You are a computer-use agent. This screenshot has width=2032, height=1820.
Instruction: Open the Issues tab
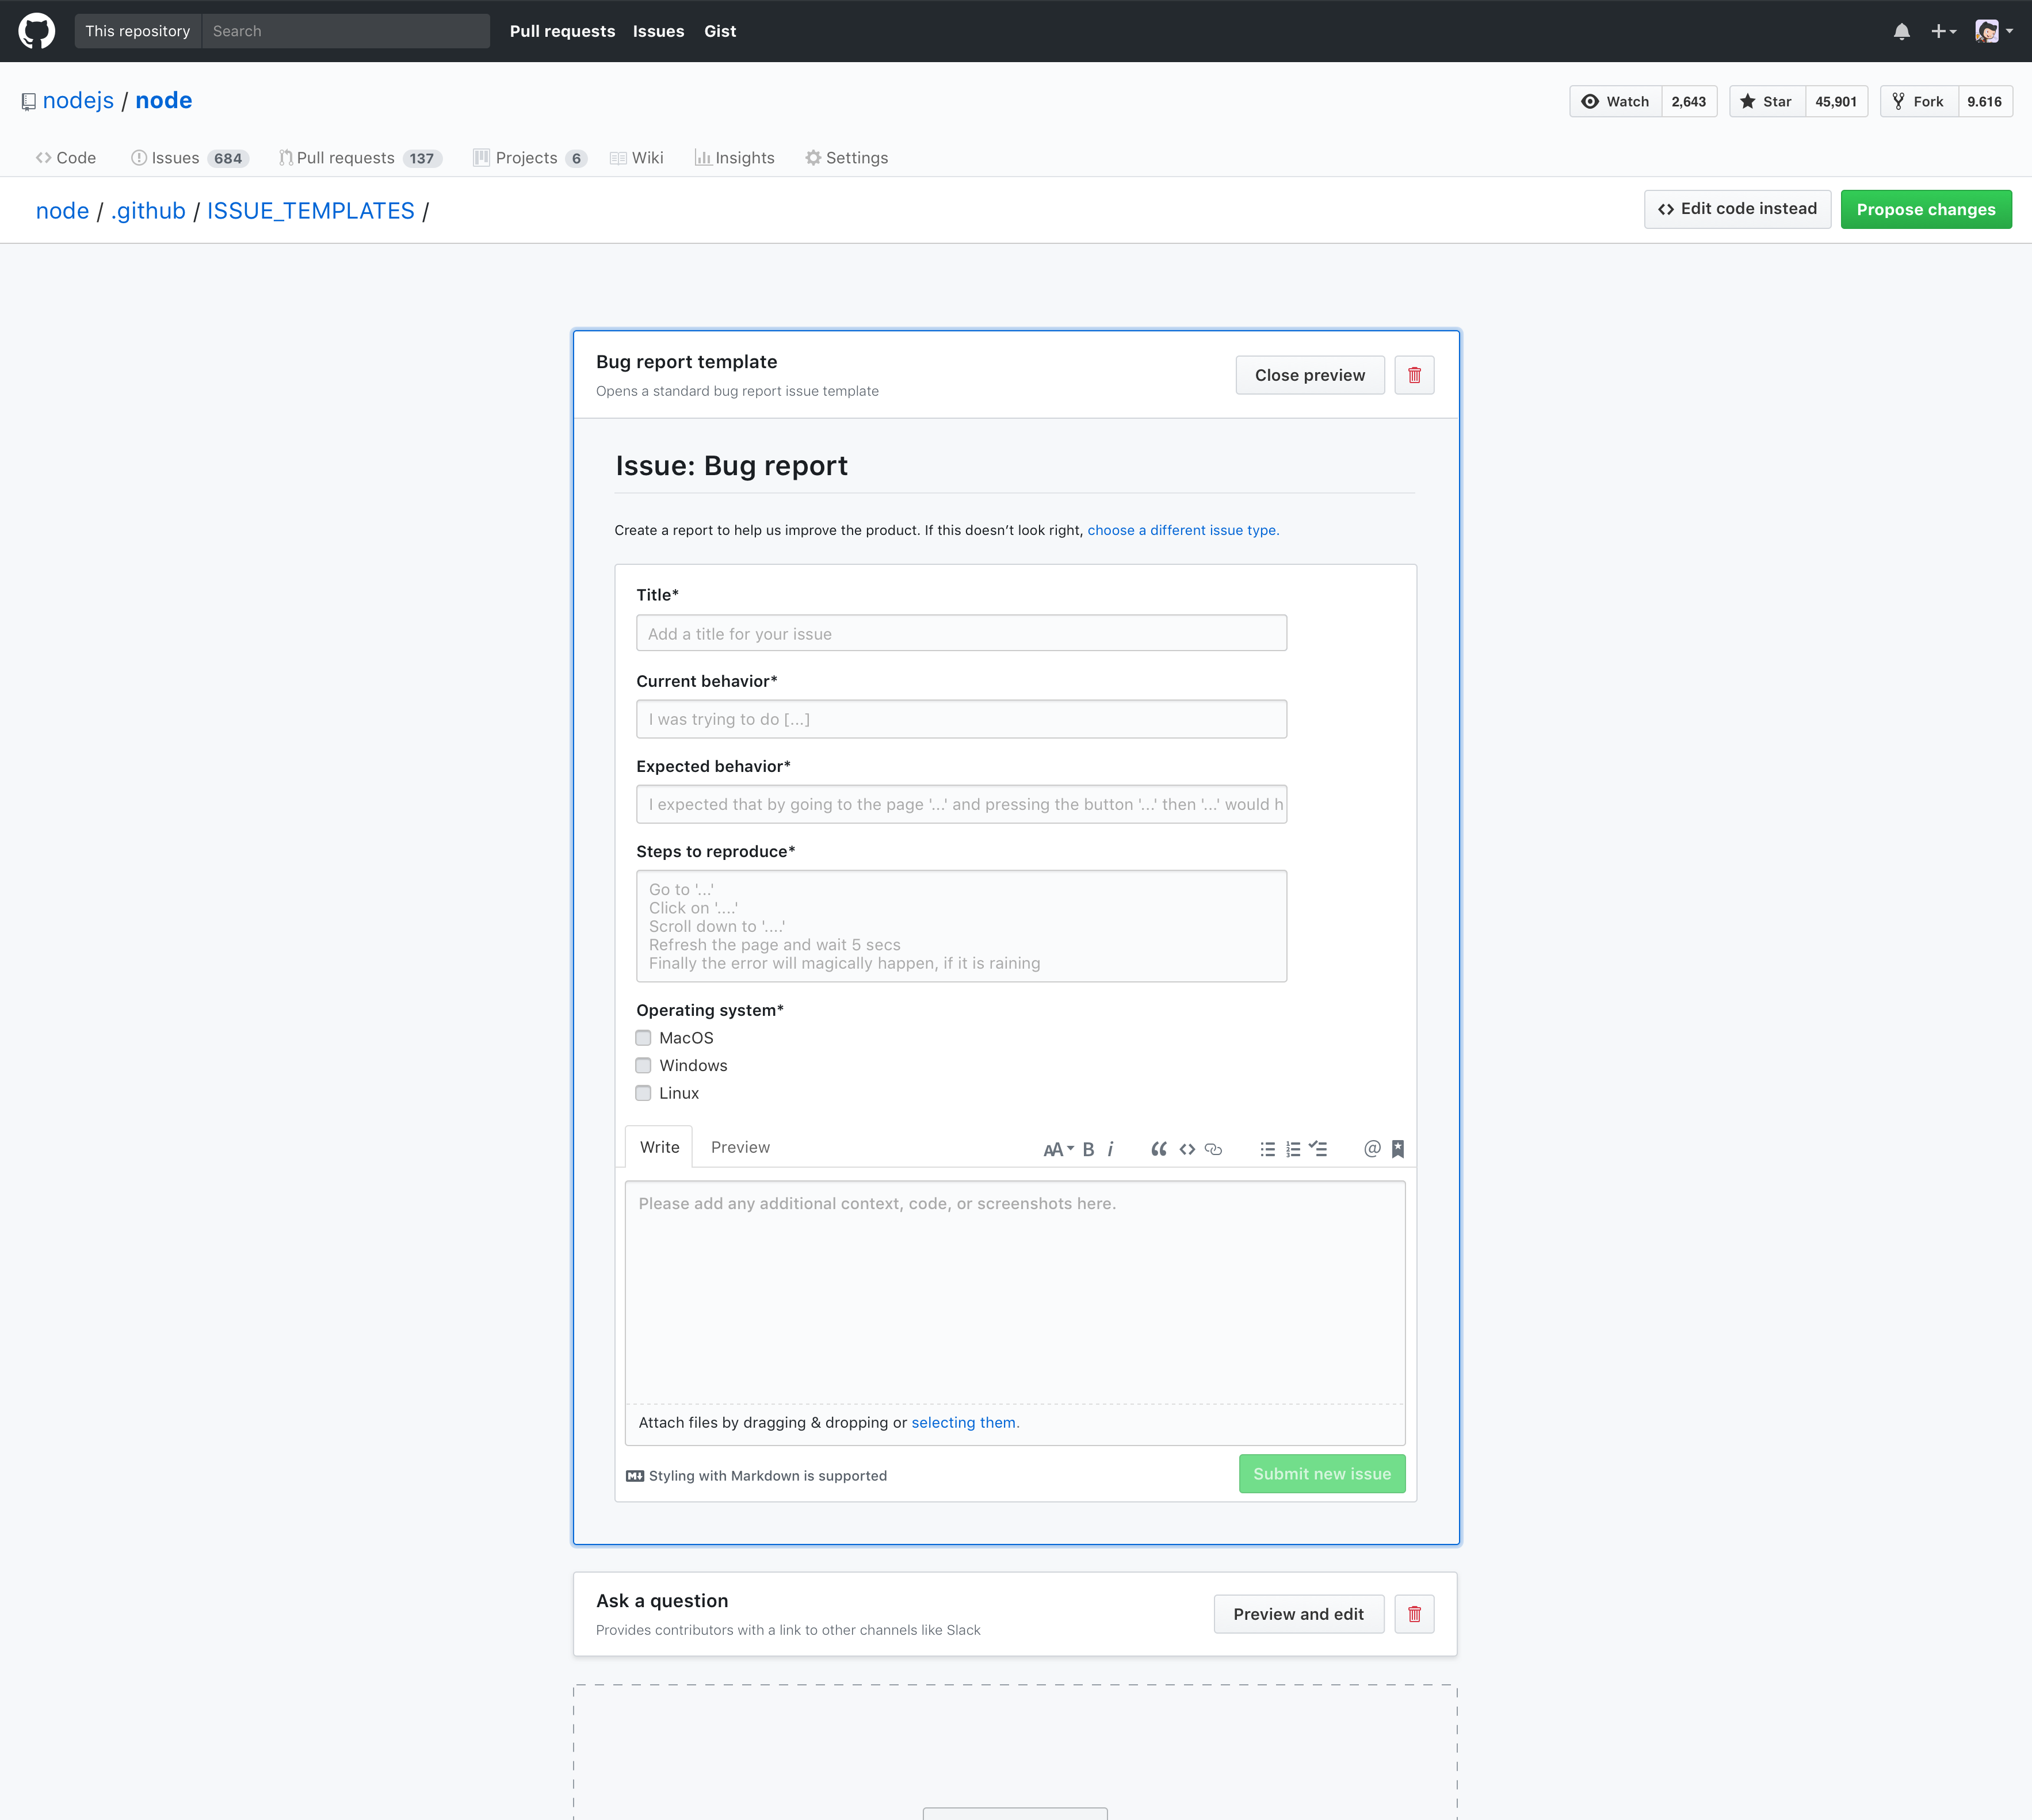pyautogui.click(x=190, y=158)
